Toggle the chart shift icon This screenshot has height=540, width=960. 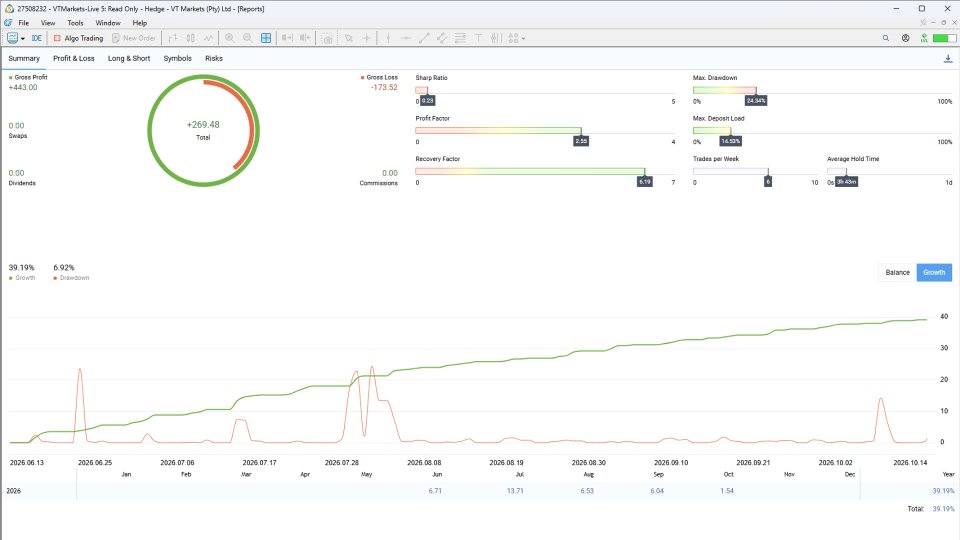click(x=305, y=38)
